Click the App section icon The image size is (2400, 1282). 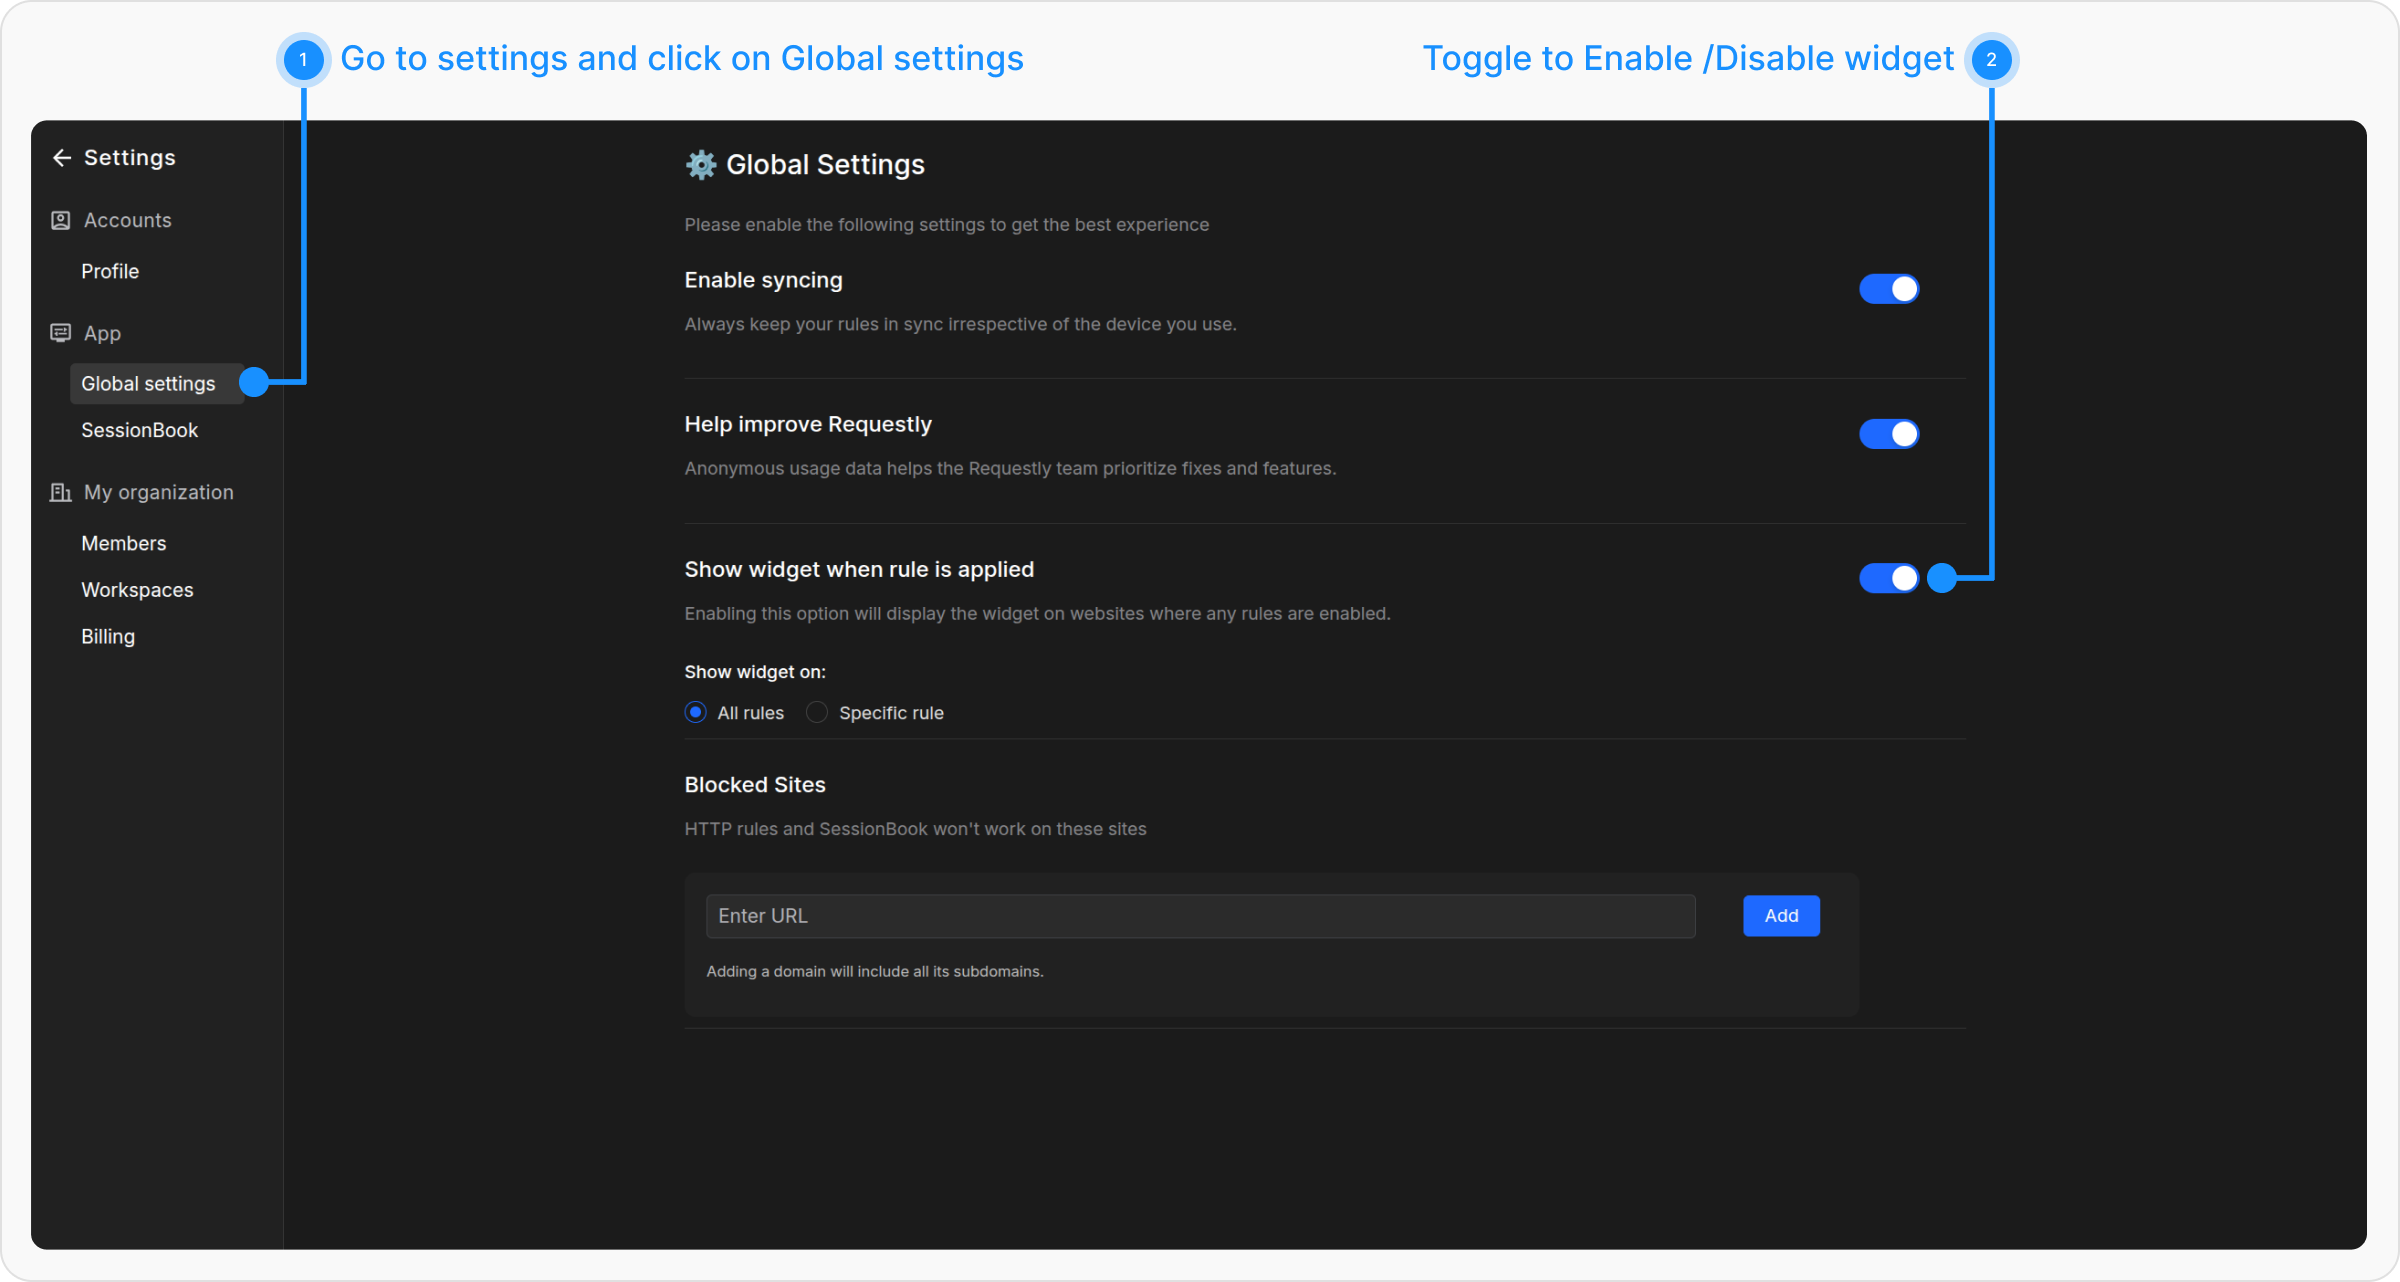(x=61, y=333)
